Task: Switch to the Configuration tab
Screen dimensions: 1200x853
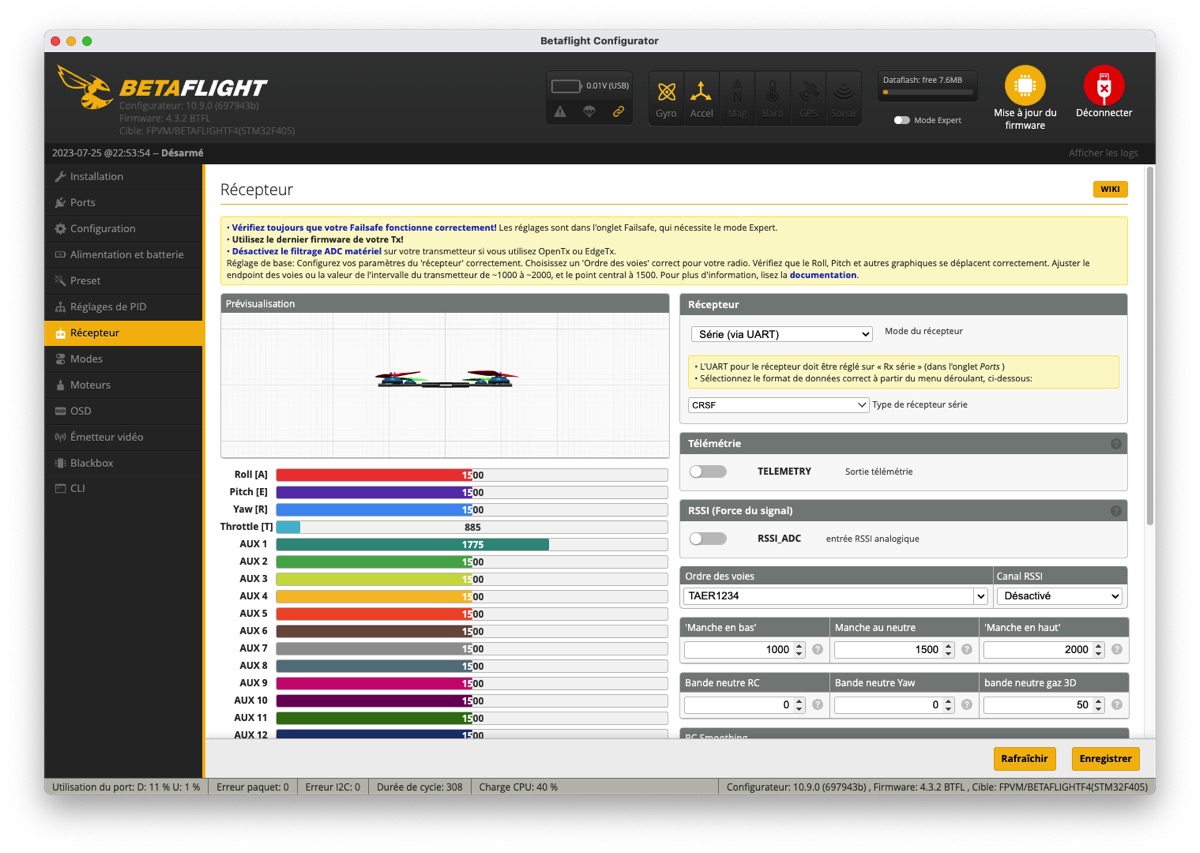Action: click(x=124, y=229)
